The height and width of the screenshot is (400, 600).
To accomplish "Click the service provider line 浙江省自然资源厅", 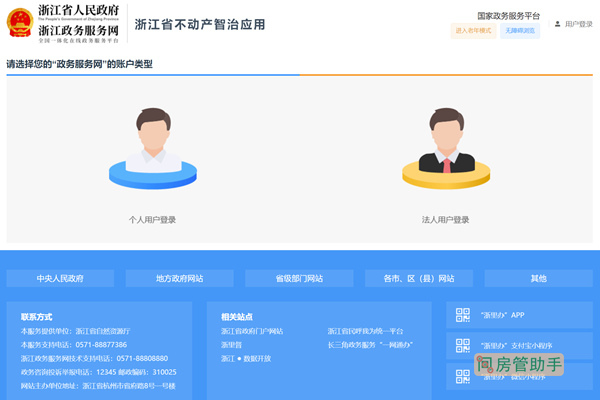I will coord(76,331).
